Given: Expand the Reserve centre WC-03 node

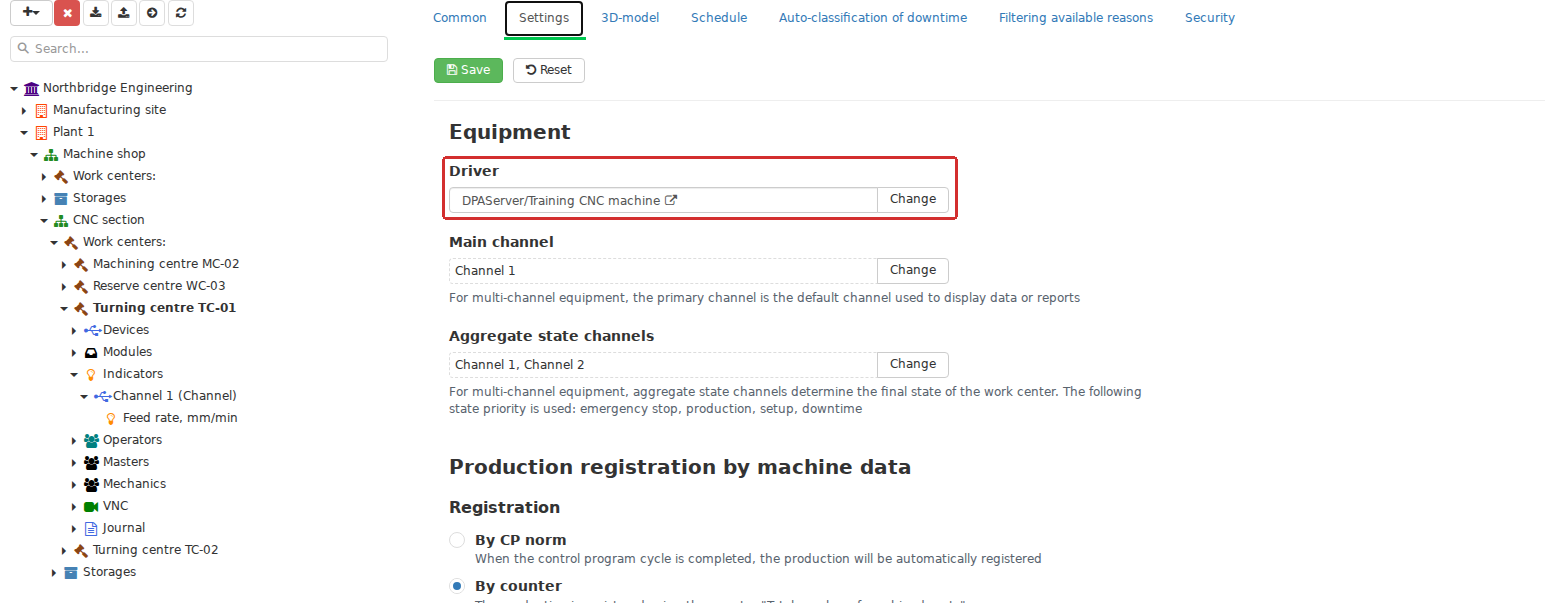Looking at the screenshot, I should pyautogui.click(x=64, y=286).
